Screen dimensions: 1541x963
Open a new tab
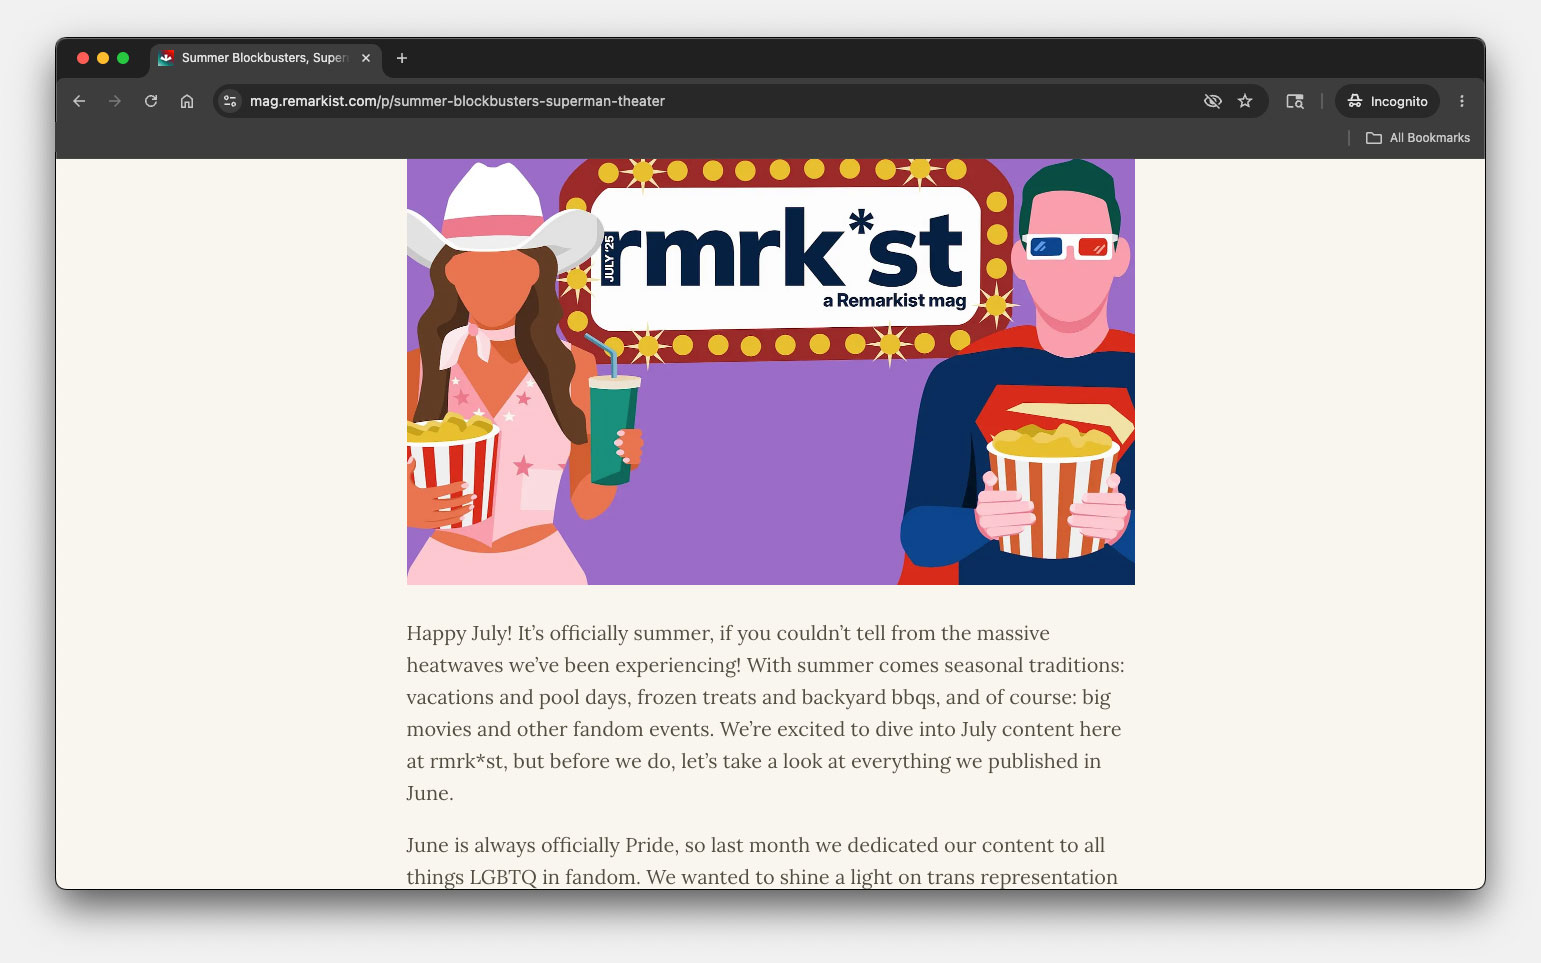pos(402,58)
